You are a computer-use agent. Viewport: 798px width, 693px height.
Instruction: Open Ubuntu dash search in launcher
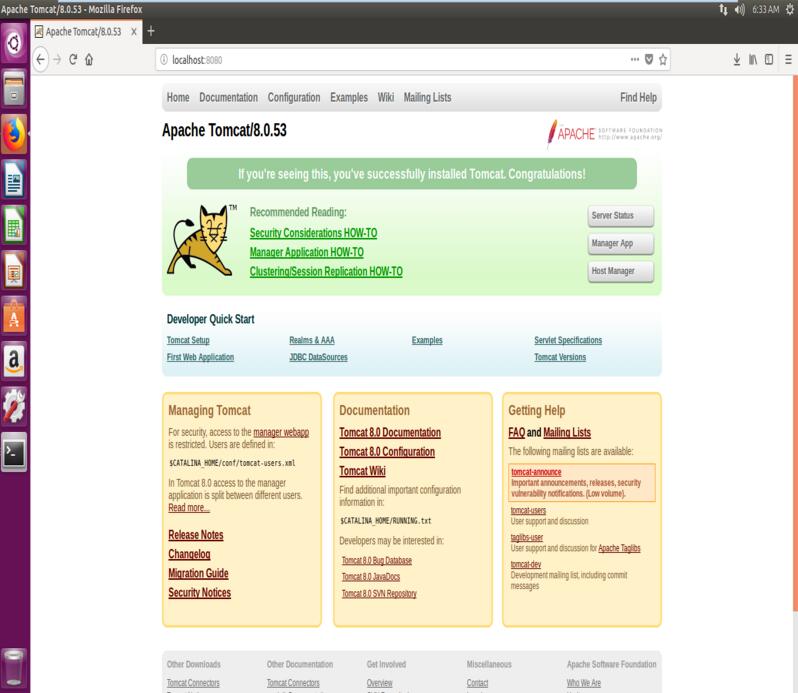pyautogui.click(x=14, y=43)
